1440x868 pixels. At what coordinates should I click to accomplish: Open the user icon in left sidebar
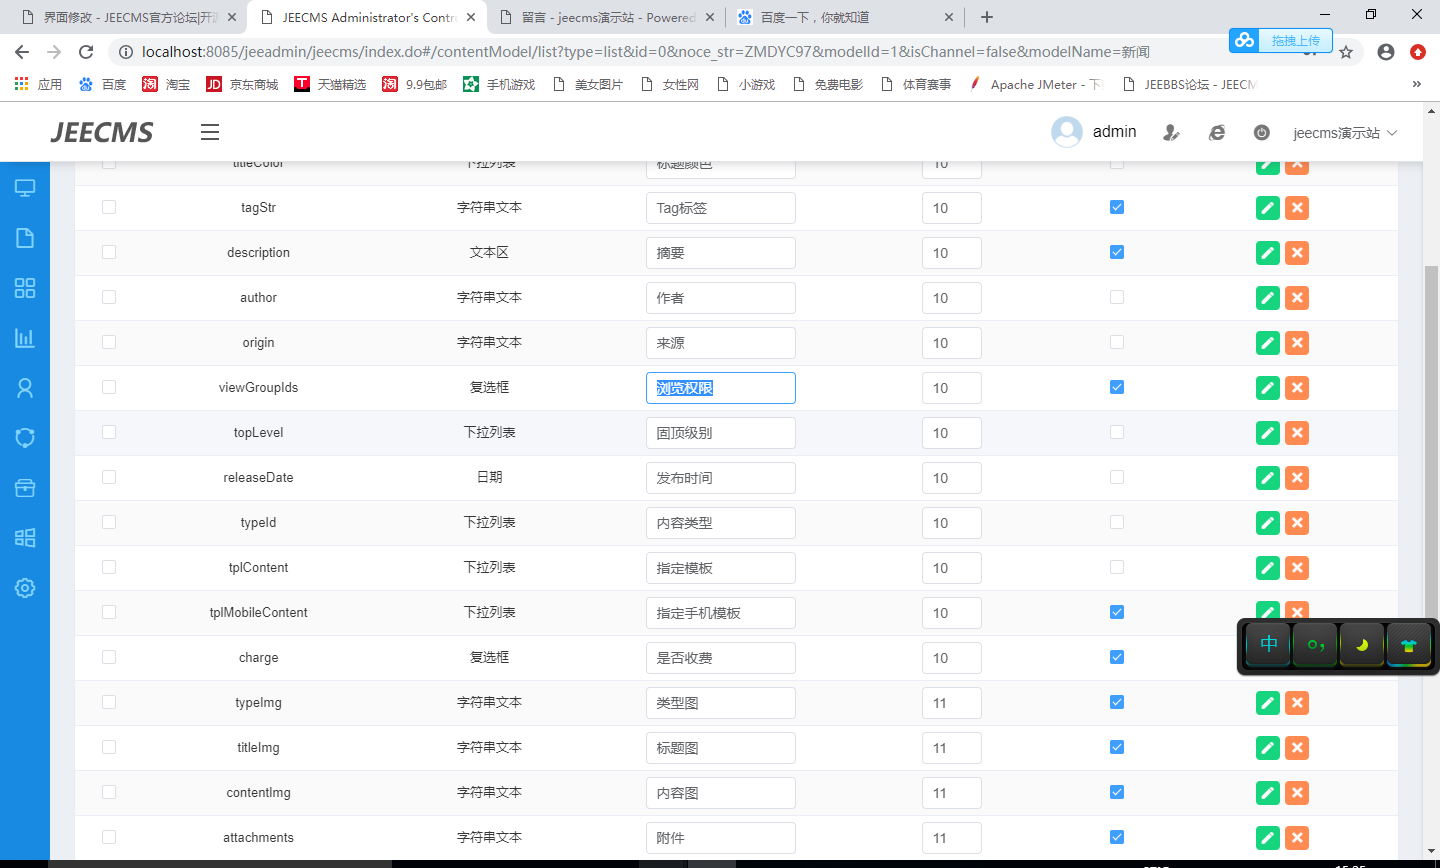coord(25,388)
